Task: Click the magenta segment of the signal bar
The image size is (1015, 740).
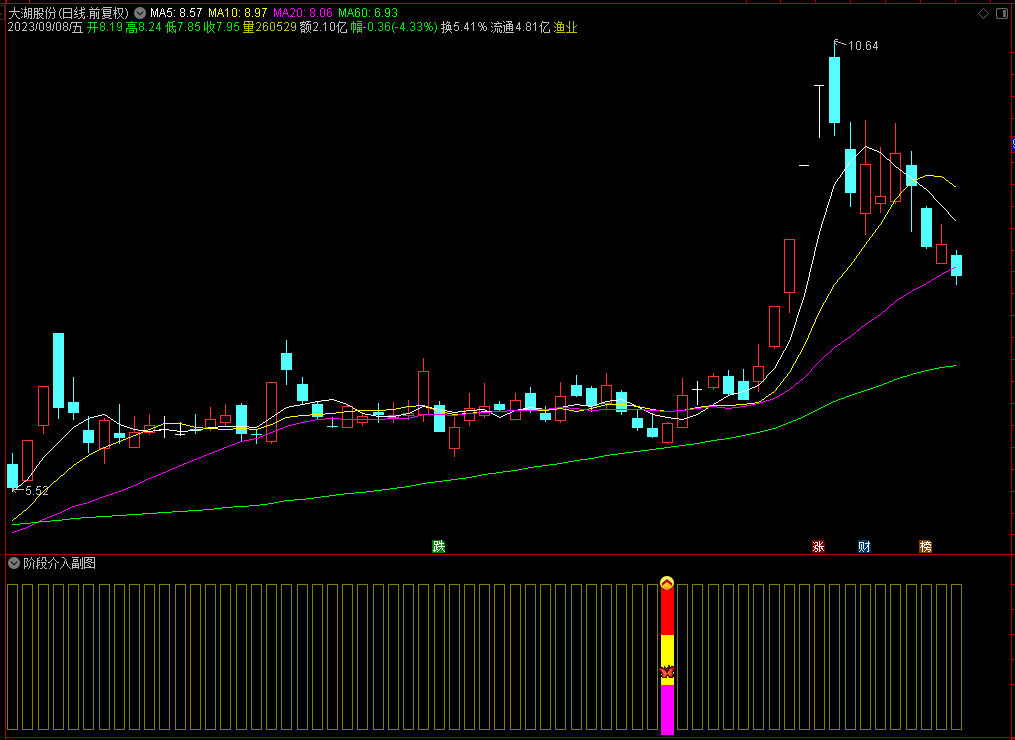Action: tap(667, 710)
